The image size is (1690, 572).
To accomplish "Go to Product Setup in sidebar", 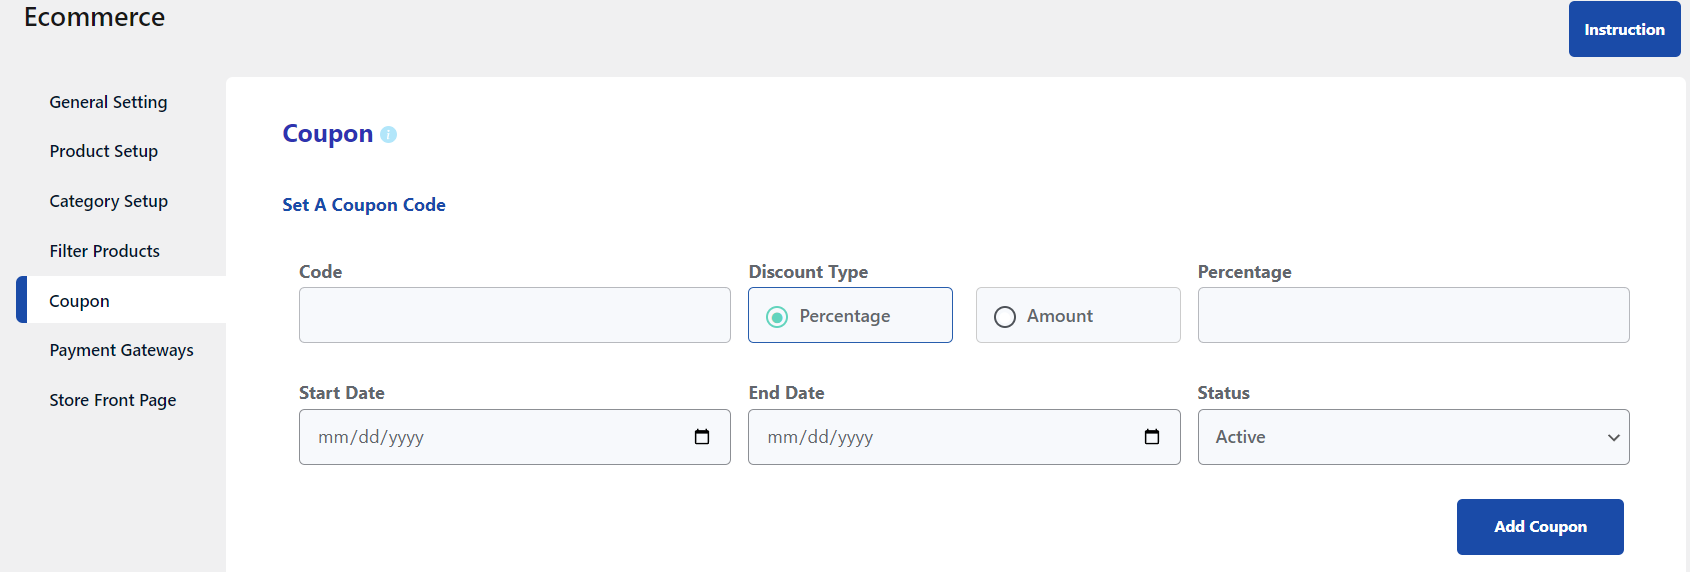I will click(104, 151).
